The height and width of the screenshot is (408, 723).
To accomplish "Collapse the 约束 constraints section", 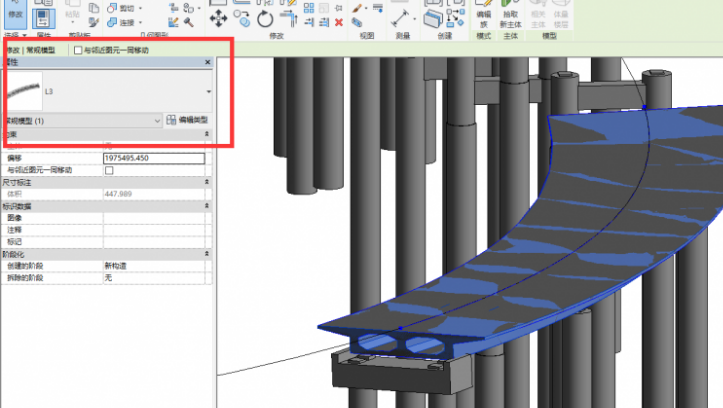I will pos(207,134).
